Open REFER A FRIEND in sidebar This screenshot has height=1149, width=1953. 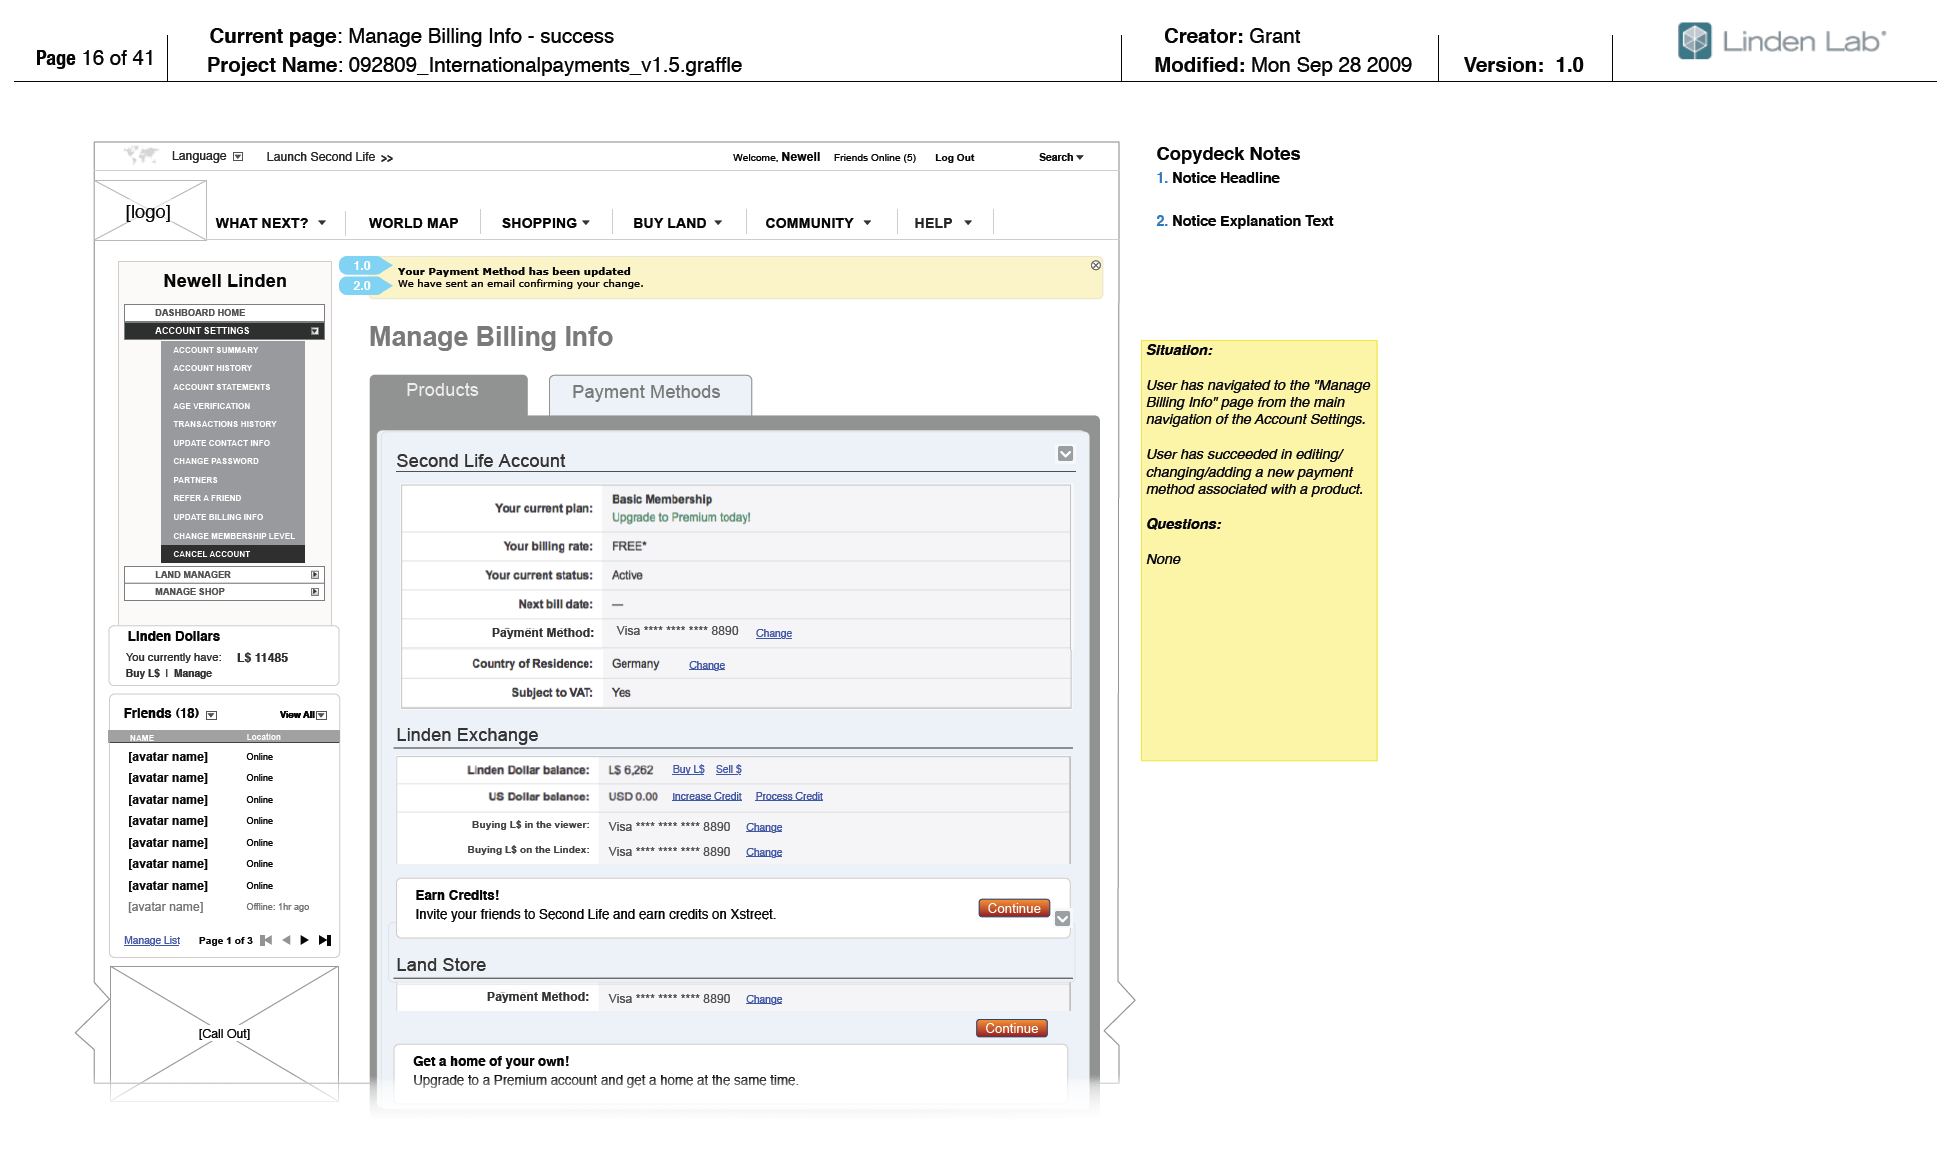[x=207, y=498]
